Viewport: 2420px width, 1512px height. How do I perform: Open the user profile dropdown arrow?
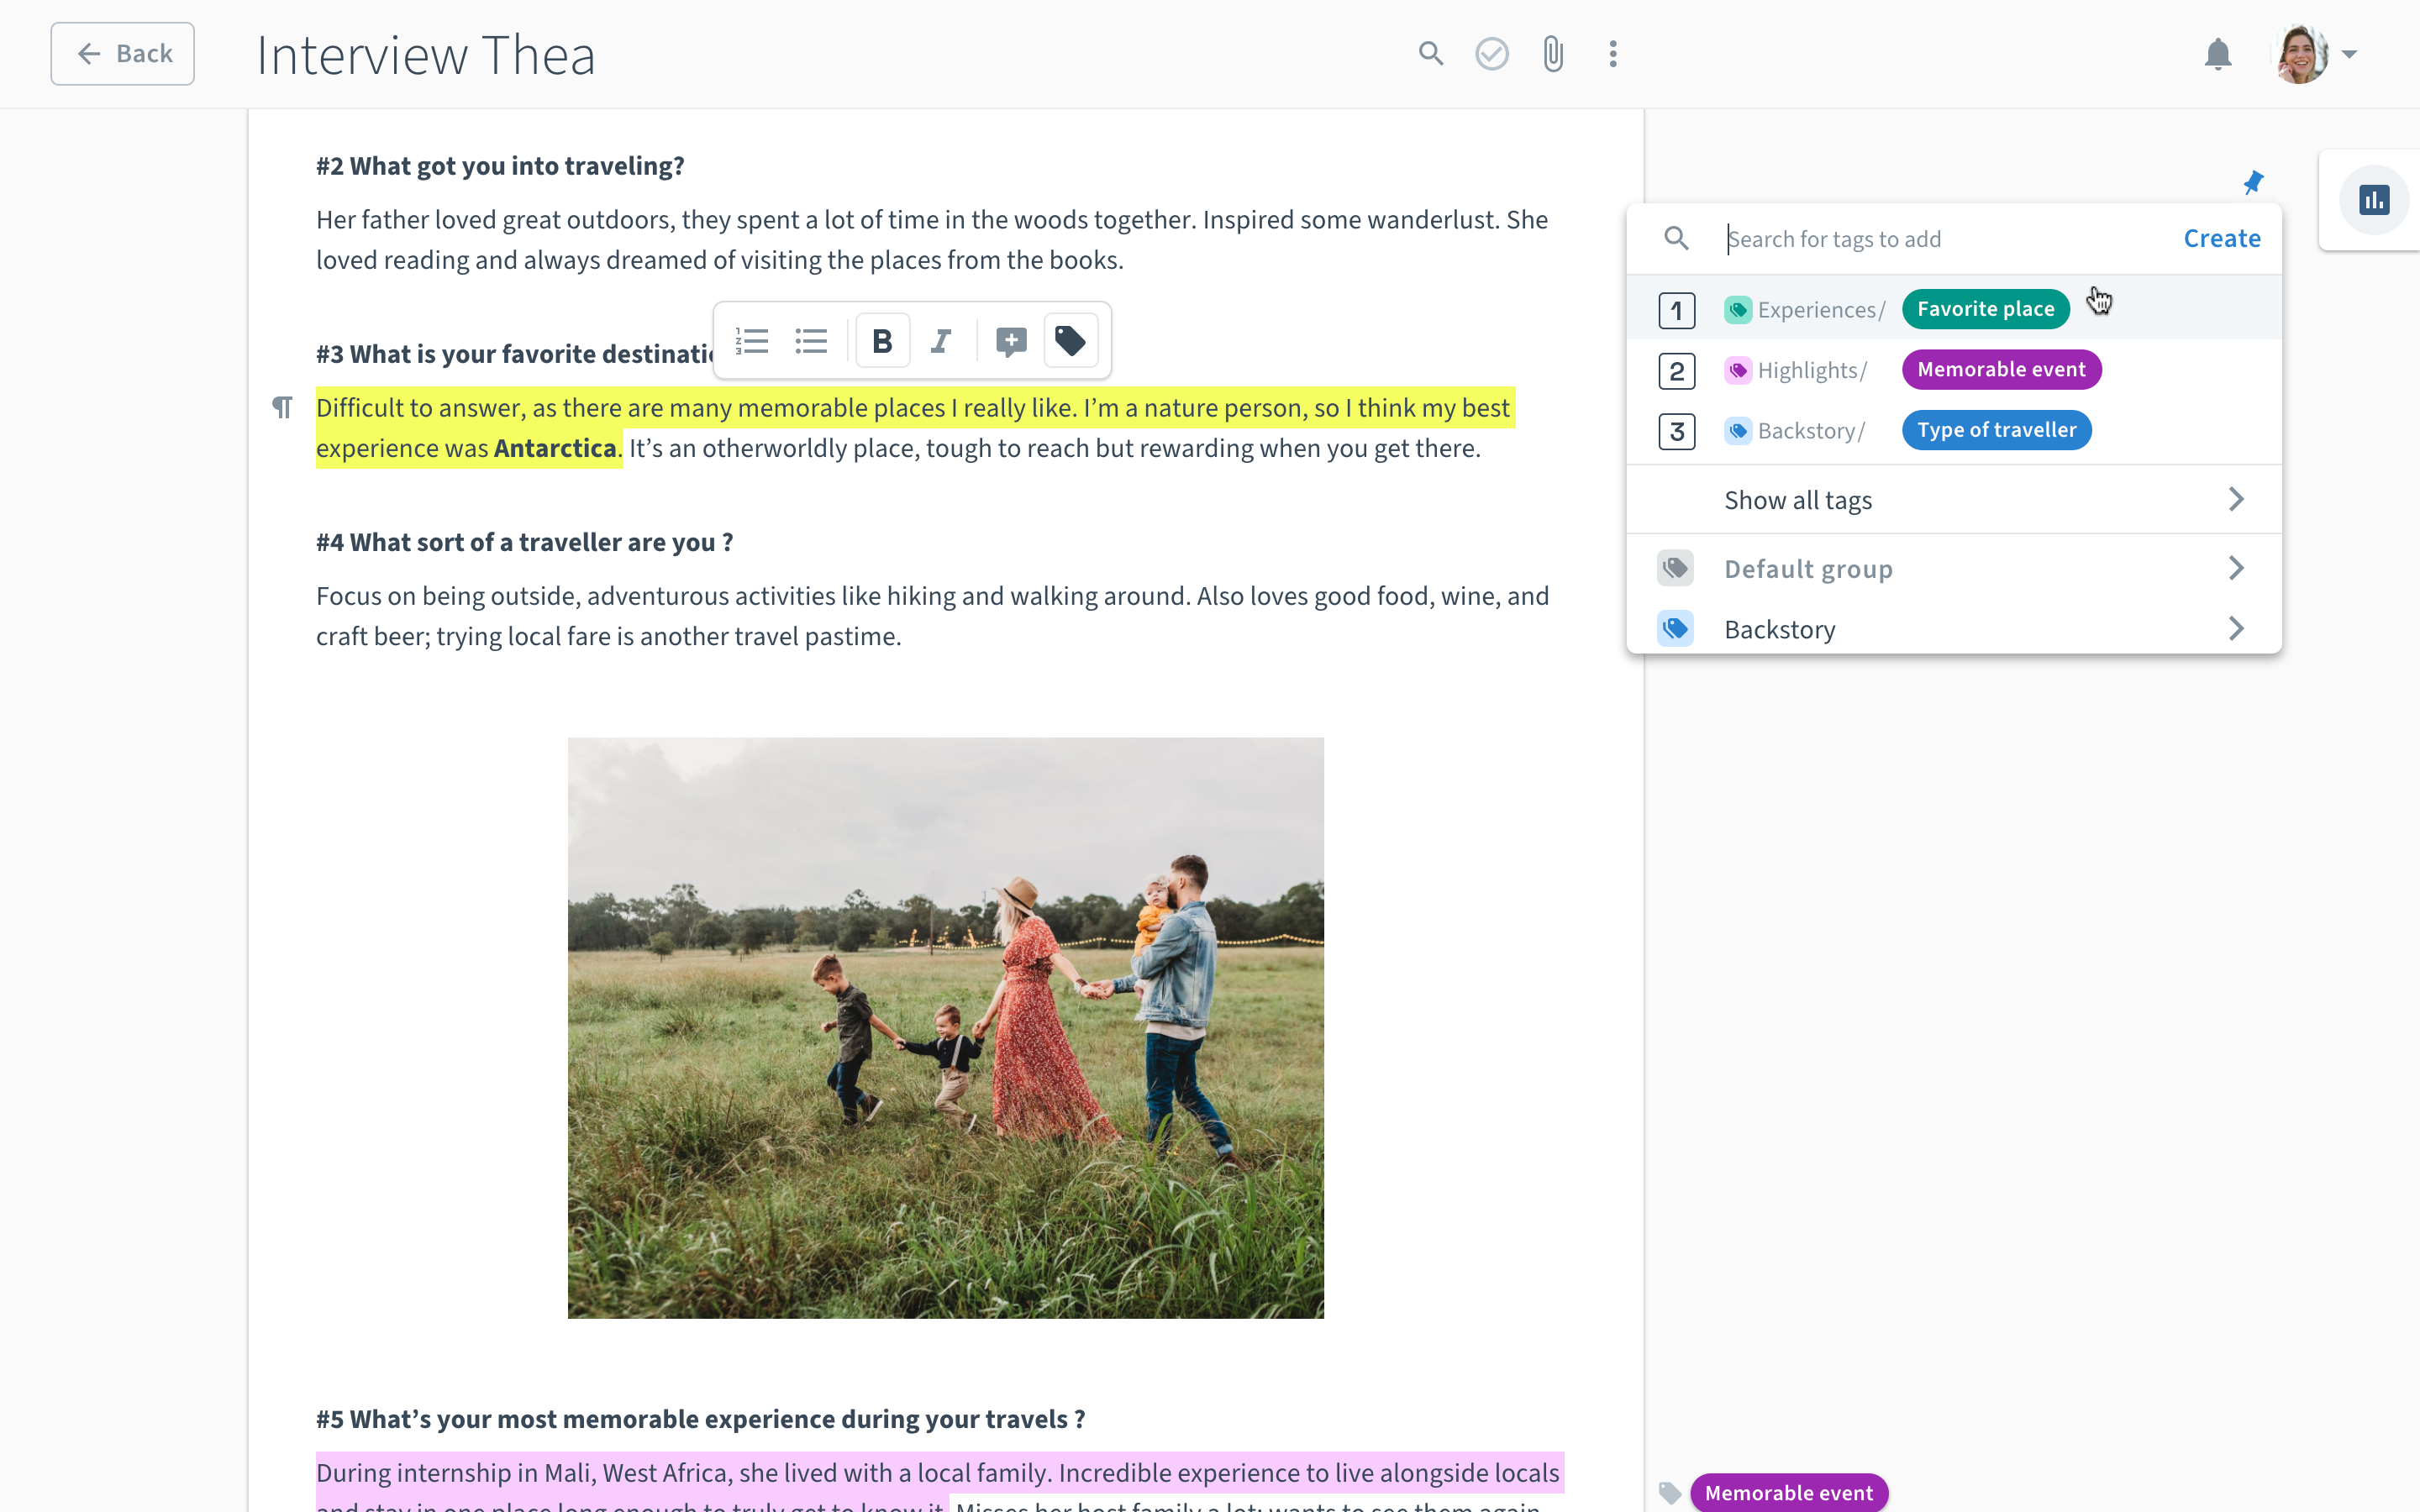coord(2349,54)
